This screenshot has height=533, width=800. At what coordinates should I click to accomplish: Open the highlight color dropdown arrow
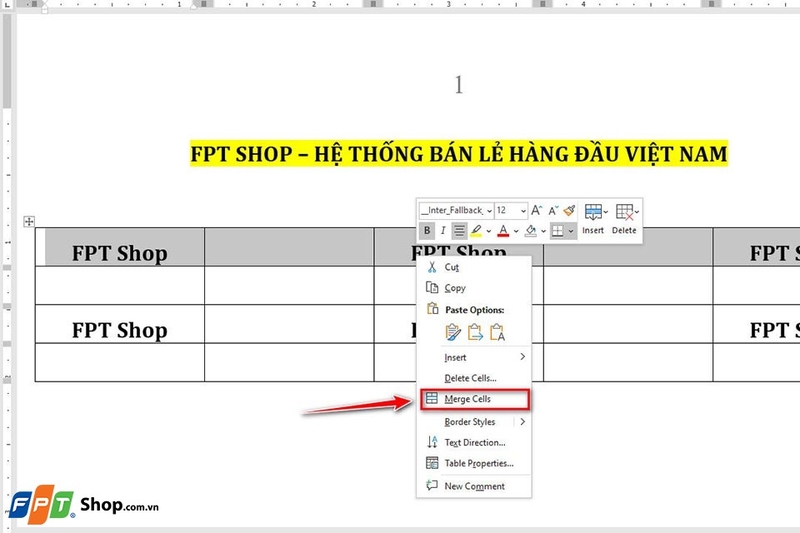[x=489, y=231]
